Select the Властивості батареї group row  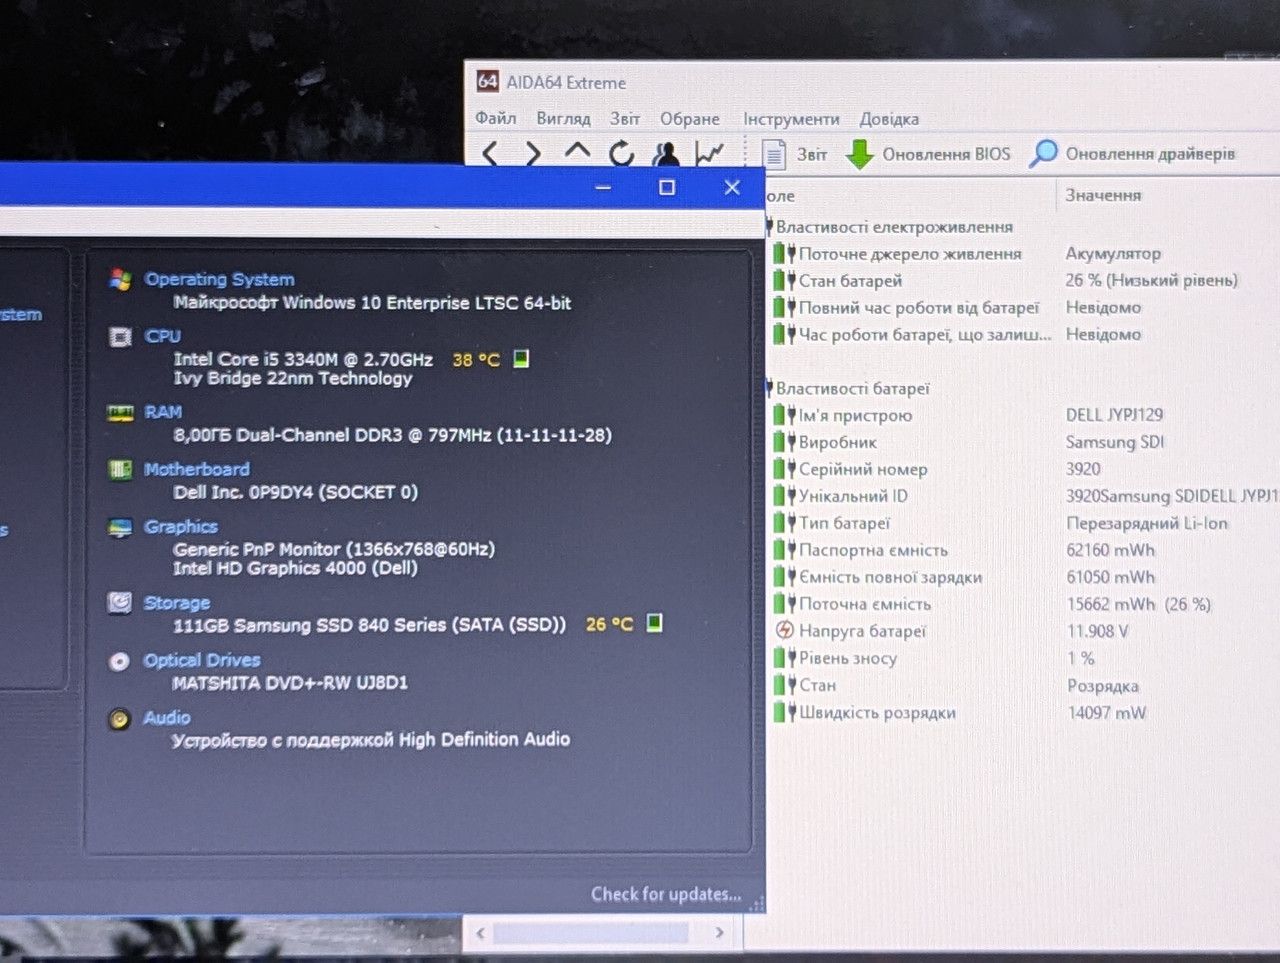coord(1022,388)
